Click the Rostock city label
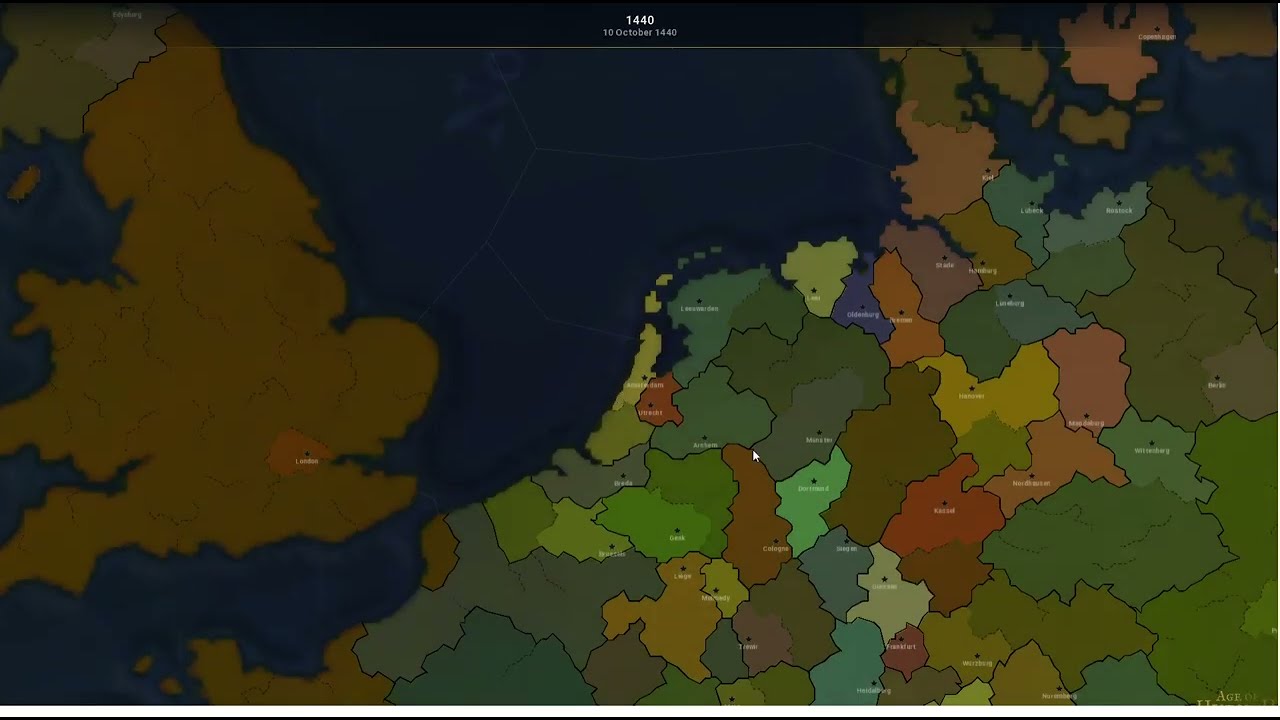The width and height of the screenshot is (1280, 720). click(x=1119, y=211)
